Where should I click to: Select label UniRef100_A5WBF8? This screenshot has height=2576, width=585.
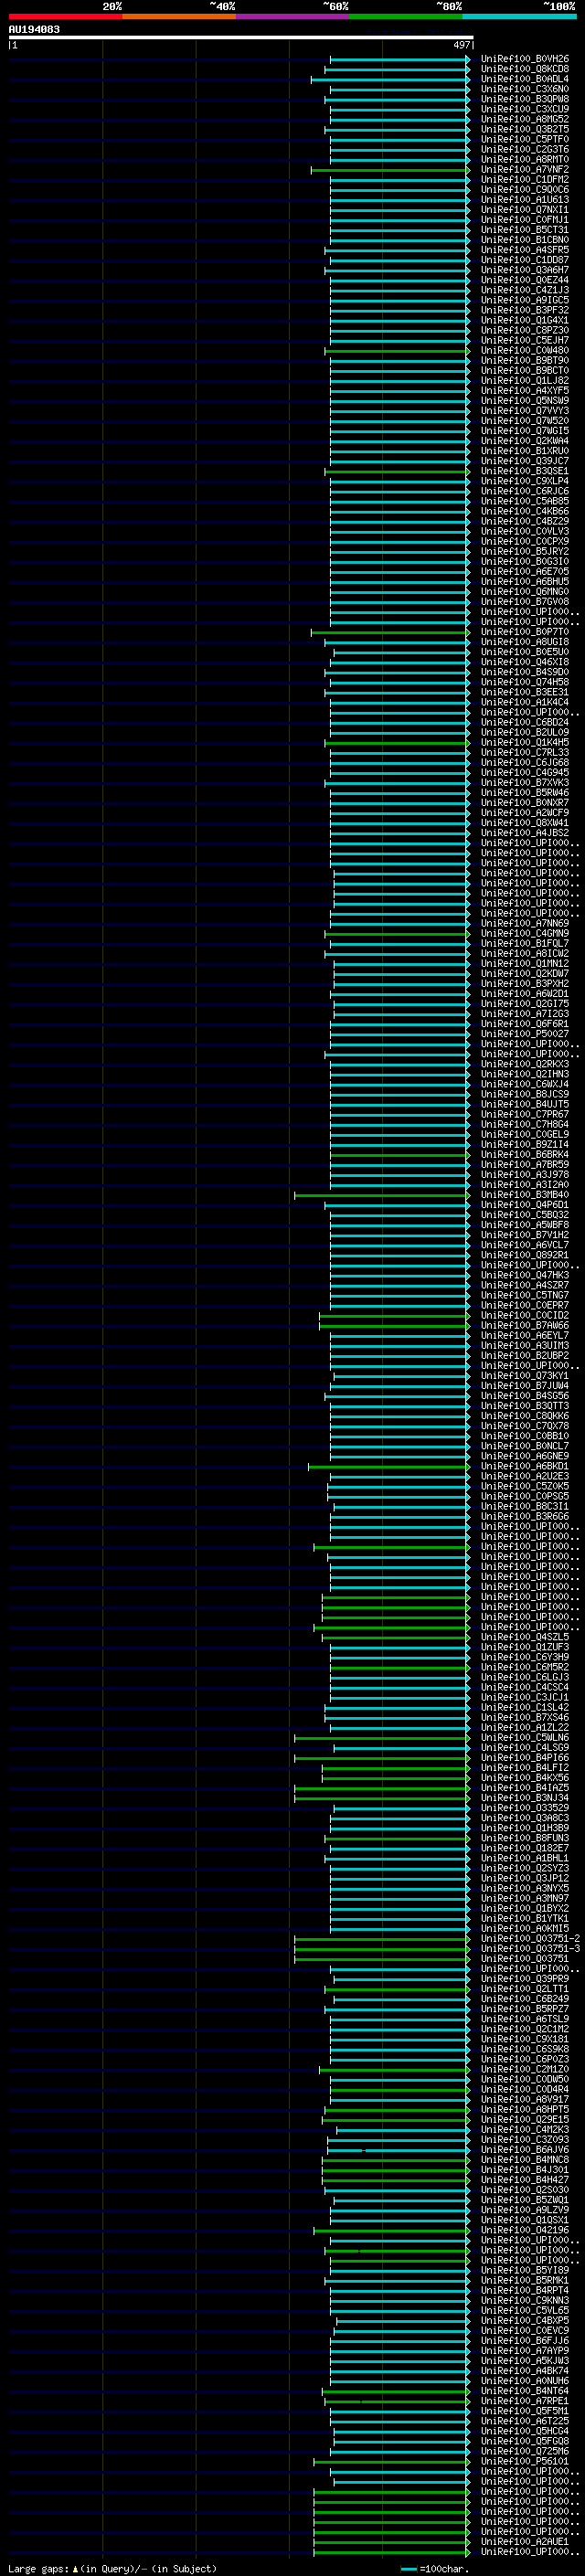525,1225
